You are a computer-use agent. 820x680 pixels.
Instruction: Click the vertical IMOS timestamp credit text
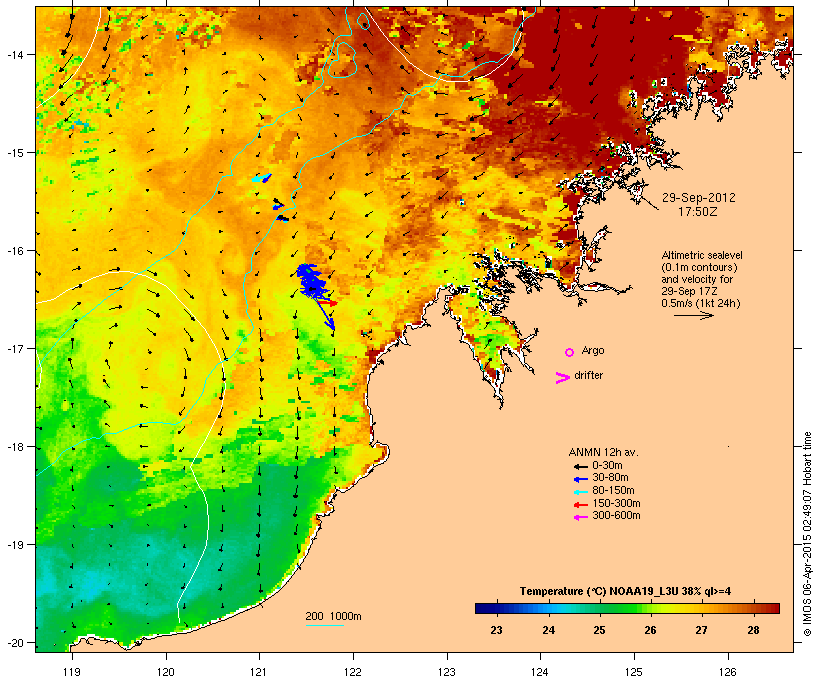point(807,534)
